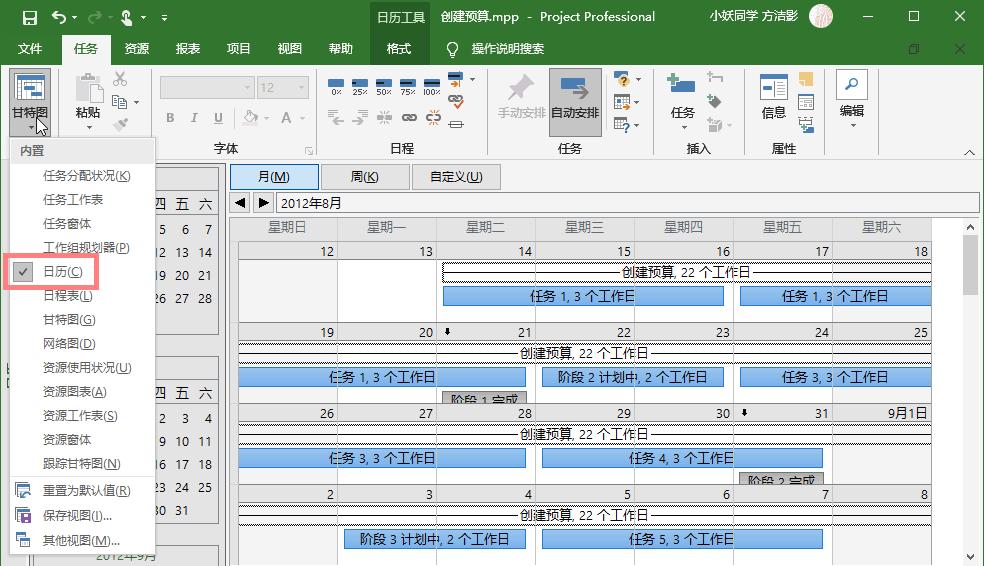Click the 50% complete progress icon
984x566 pixels.
(x=384, y=86)
